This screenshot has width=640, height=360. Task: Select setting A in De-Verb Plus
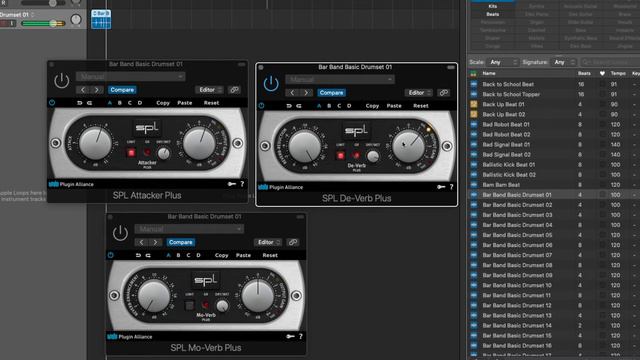(319, 106)
